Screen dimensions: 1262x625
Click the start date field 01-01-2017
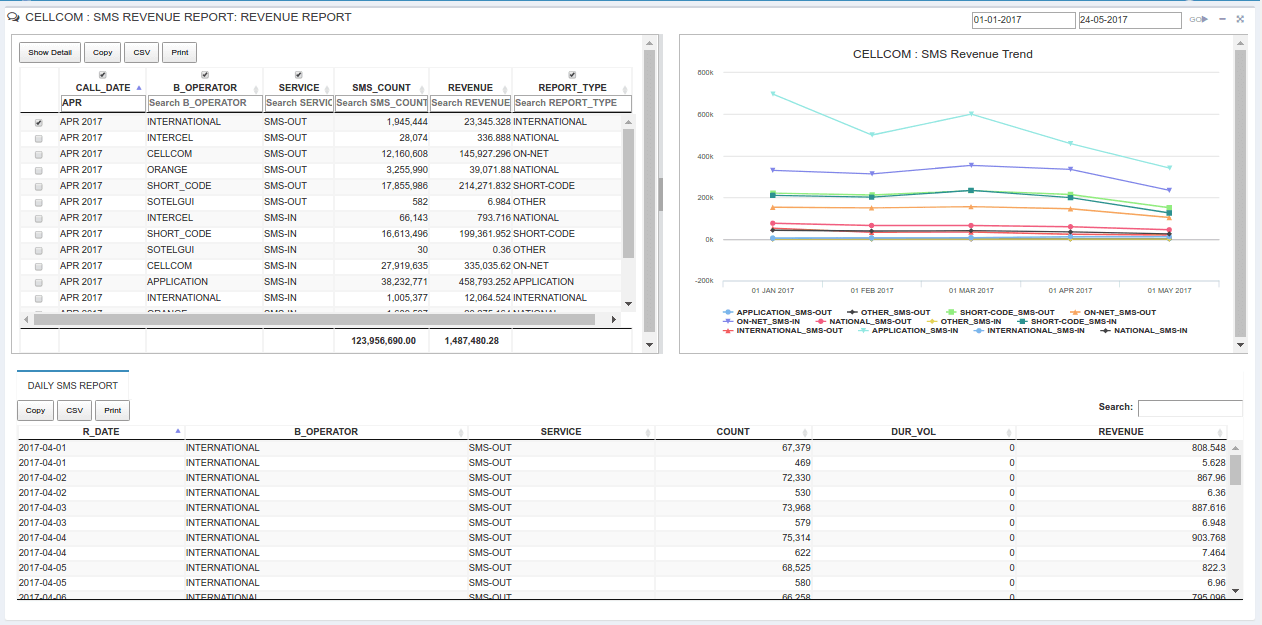1022,20
